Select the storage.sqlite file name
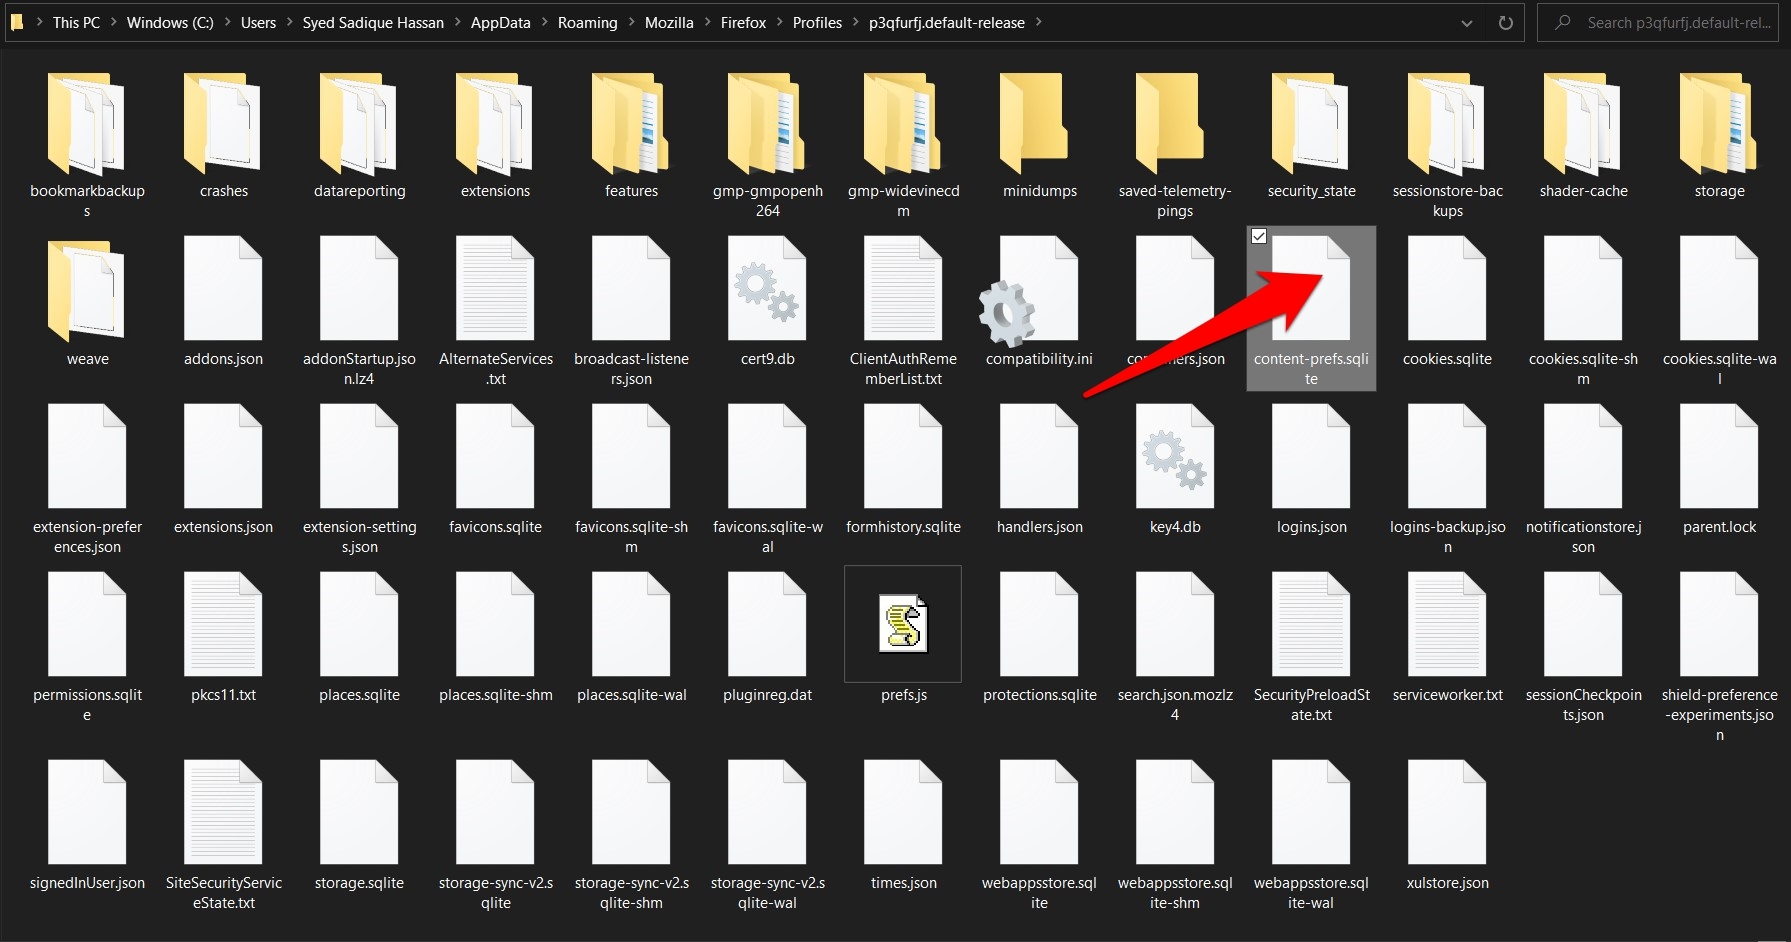Image resolution: width=1791 pixels, height=942 pixels. pyautogui.click(x=359, y=883)
